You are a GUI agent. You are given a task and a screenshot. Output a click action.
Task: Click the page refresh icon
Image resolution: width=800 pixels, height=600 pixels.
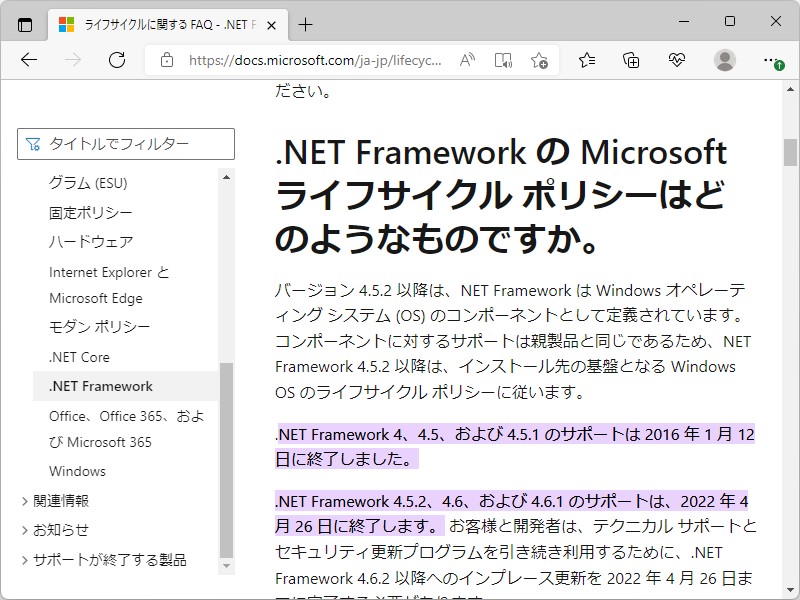[117, 60]
